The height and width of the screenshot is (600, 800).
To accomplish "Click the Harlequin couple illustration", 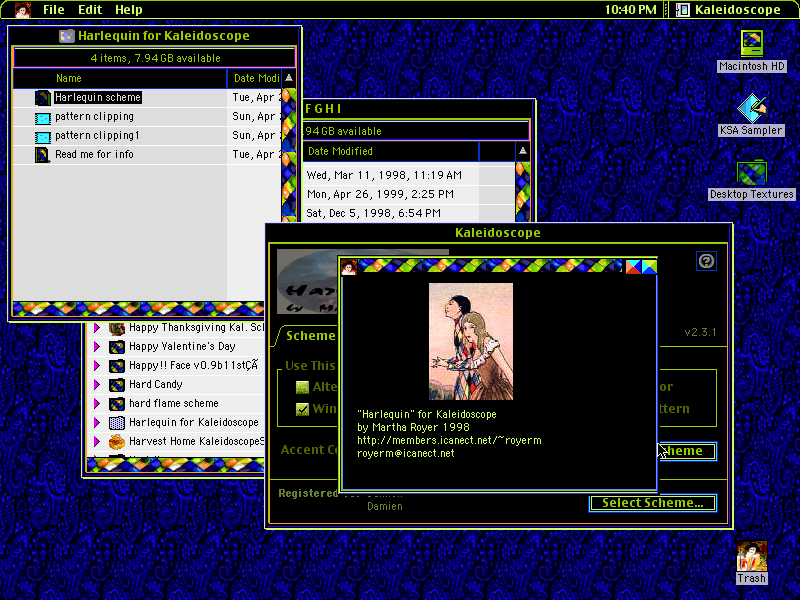I will click(x=471, y=341).
